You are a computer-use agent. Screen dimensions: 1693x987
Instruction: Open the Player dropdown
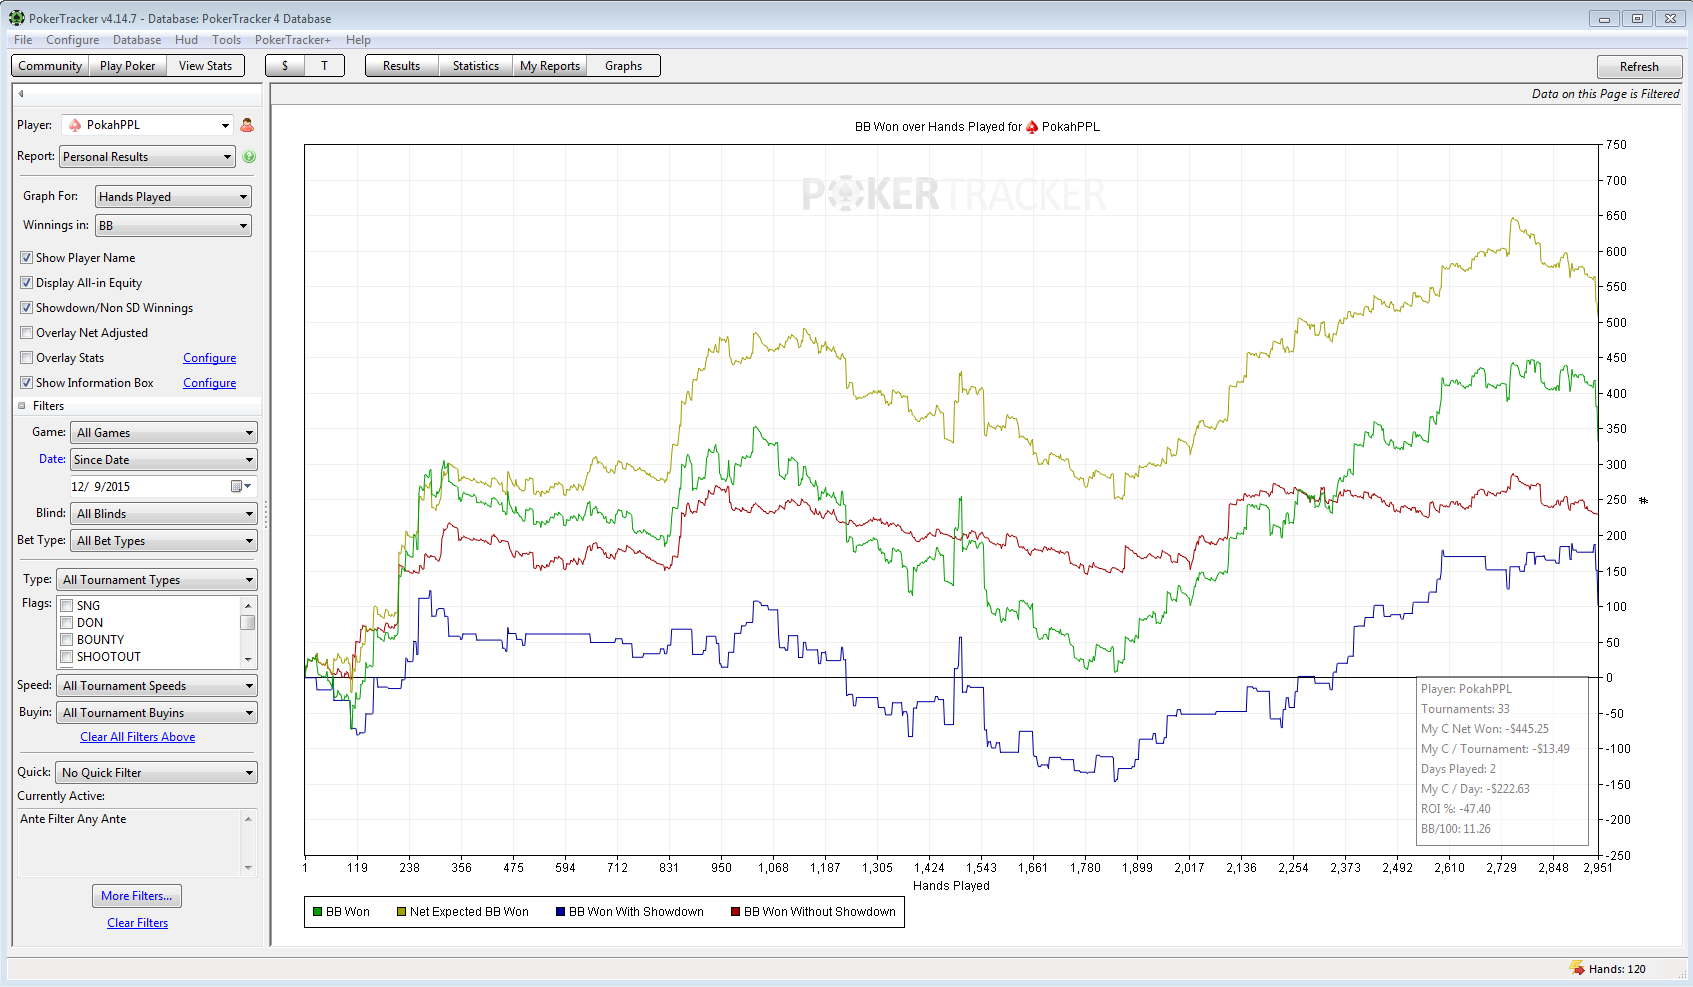(x=147, y=125)
